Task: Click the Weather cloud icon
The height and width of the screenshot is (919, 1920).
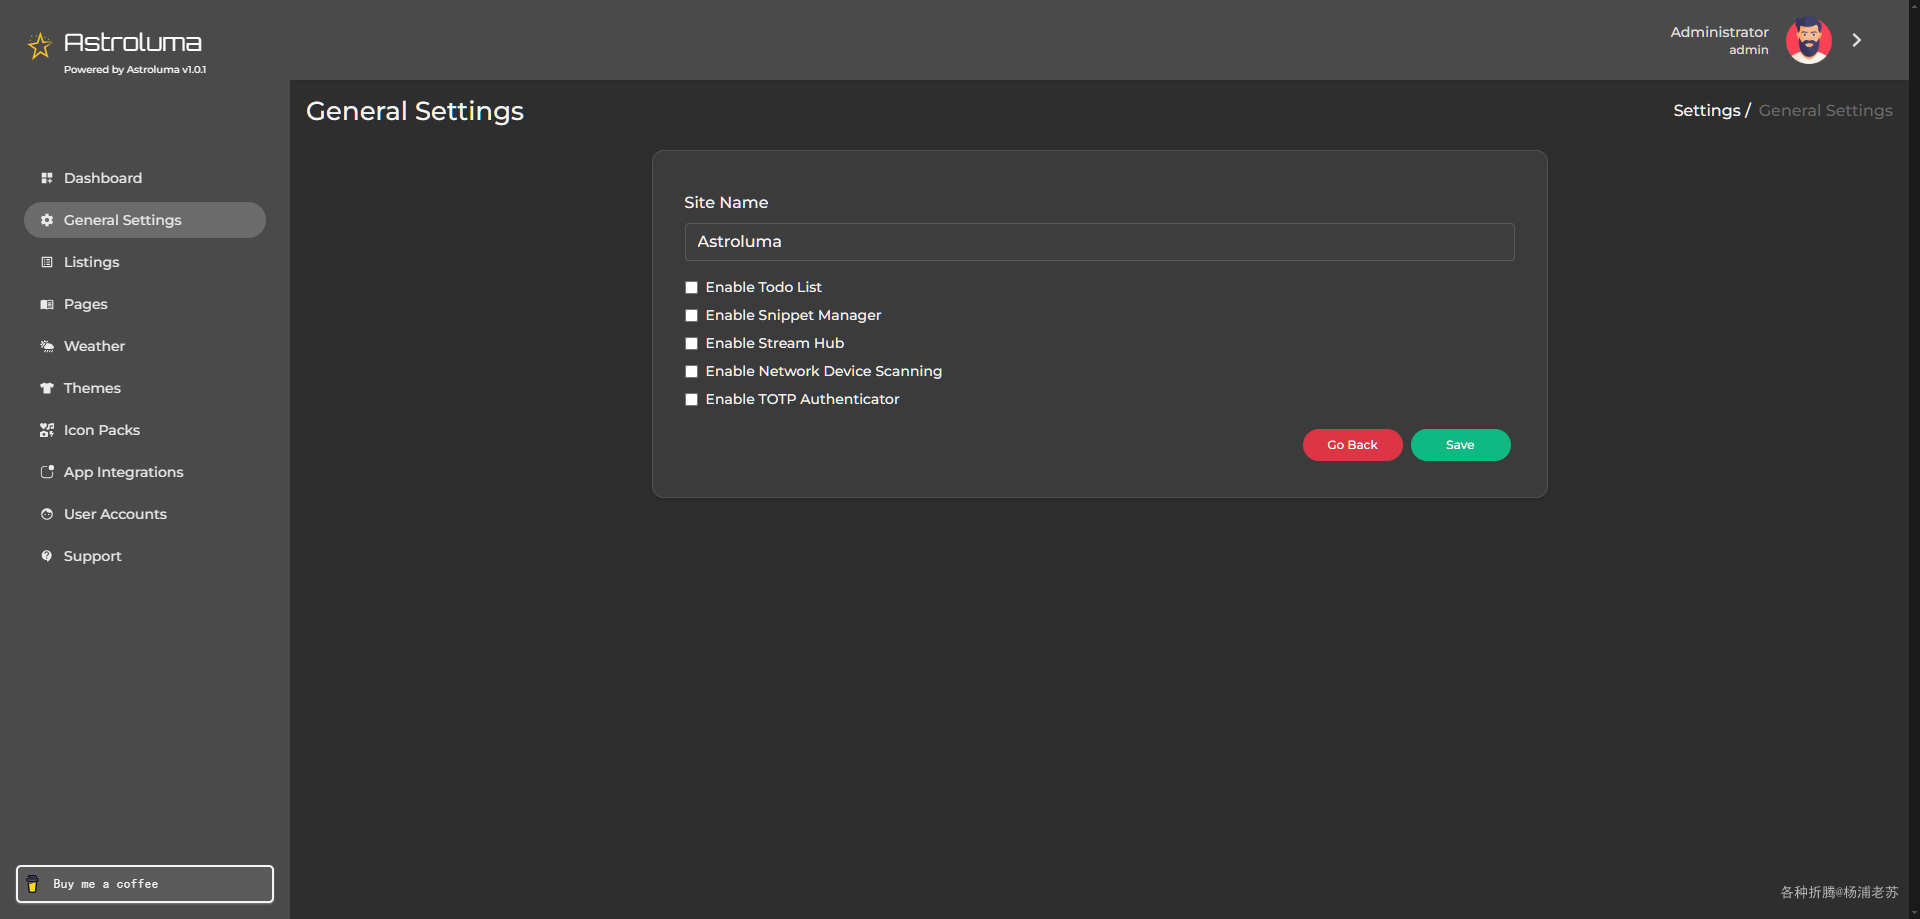Action: 47,346
